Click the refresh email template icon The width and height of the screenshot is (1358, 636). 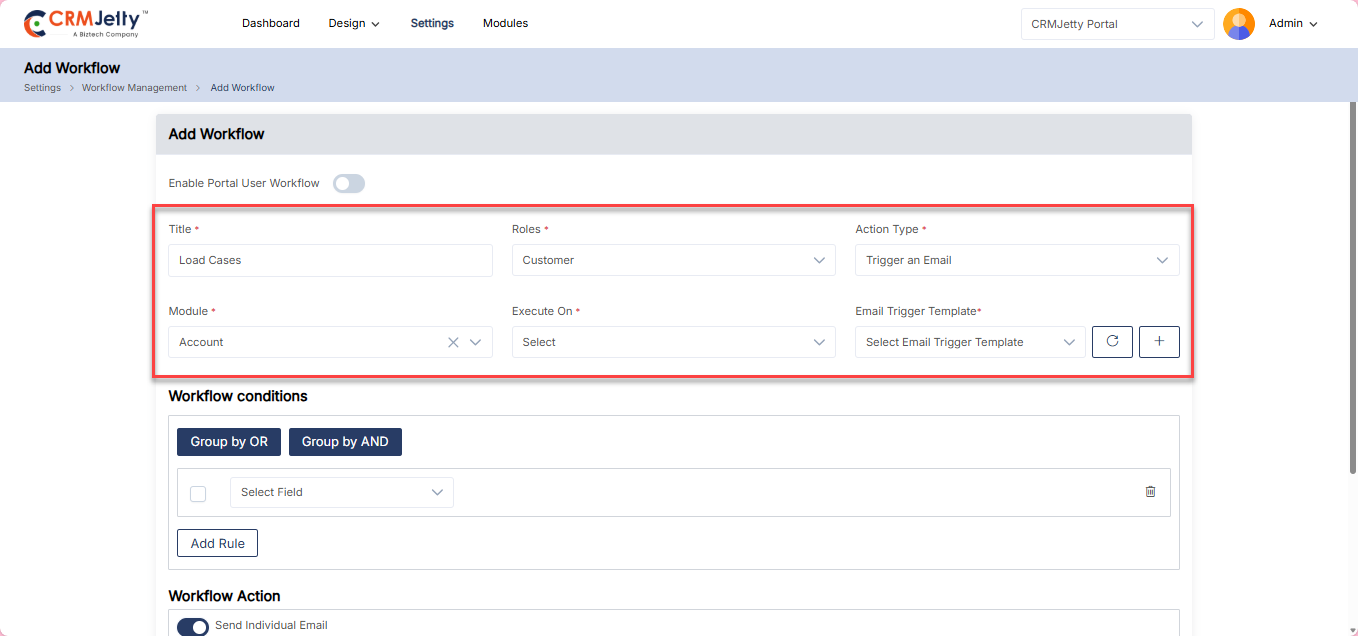(x=1112, y=342)
